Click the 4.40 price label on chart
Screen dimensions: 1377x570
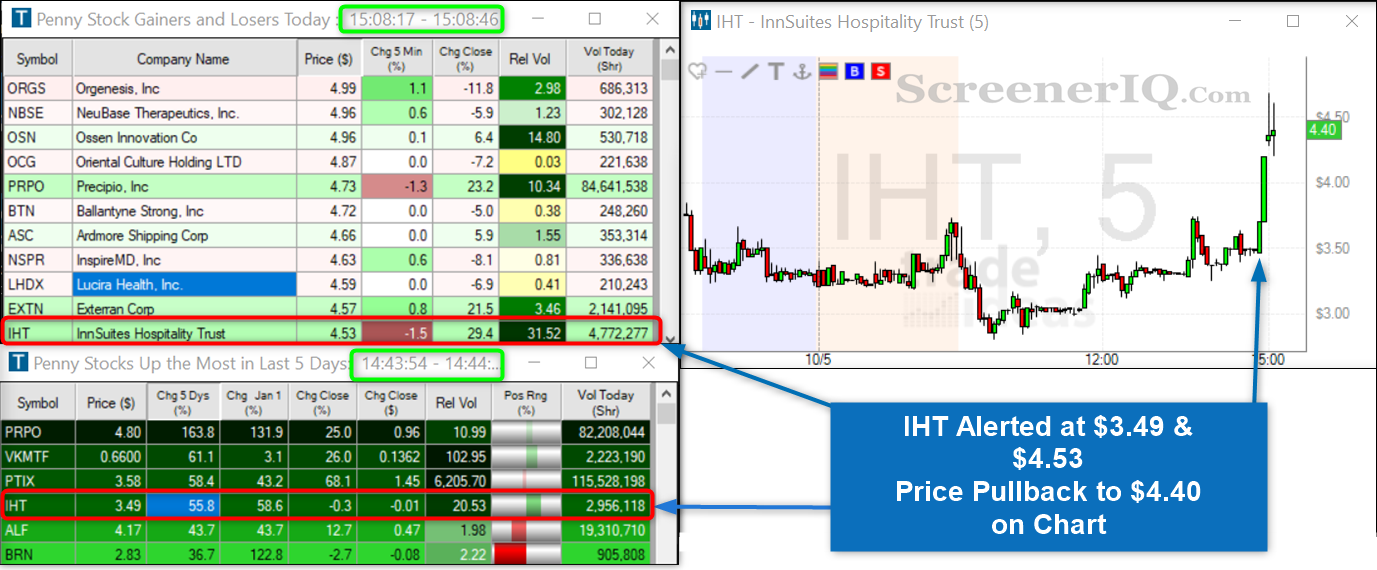tap(1322, 129)
